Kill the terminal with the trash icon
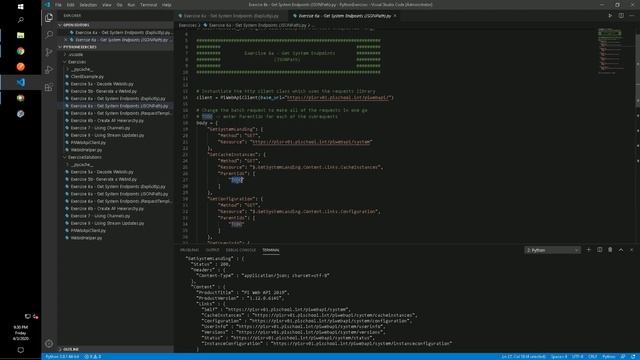This screenshot has height=360, width=640. (x=610, y=250)
